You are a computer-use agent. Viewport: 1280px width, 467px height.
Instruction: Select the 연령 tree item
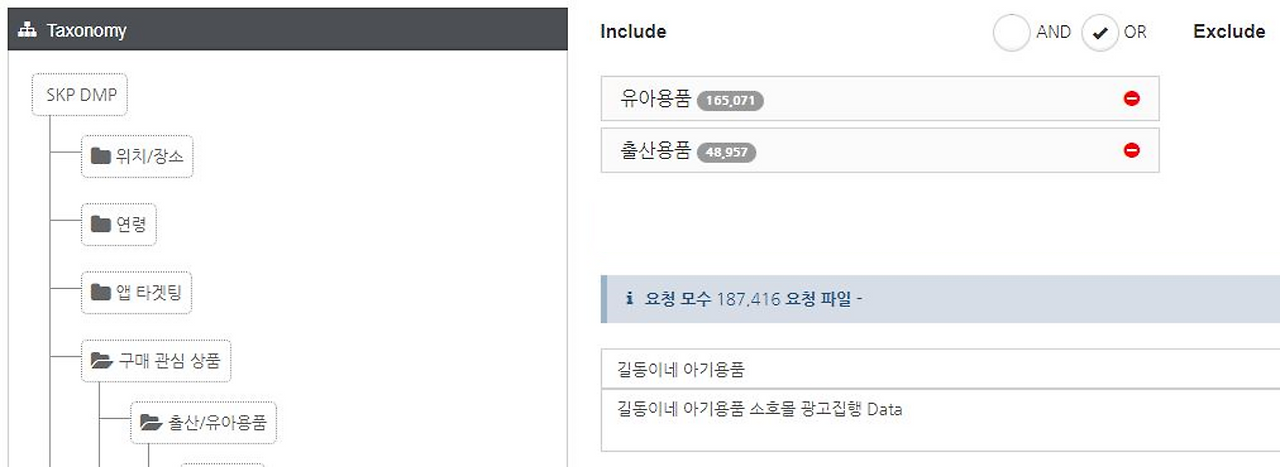pos(119,224)
